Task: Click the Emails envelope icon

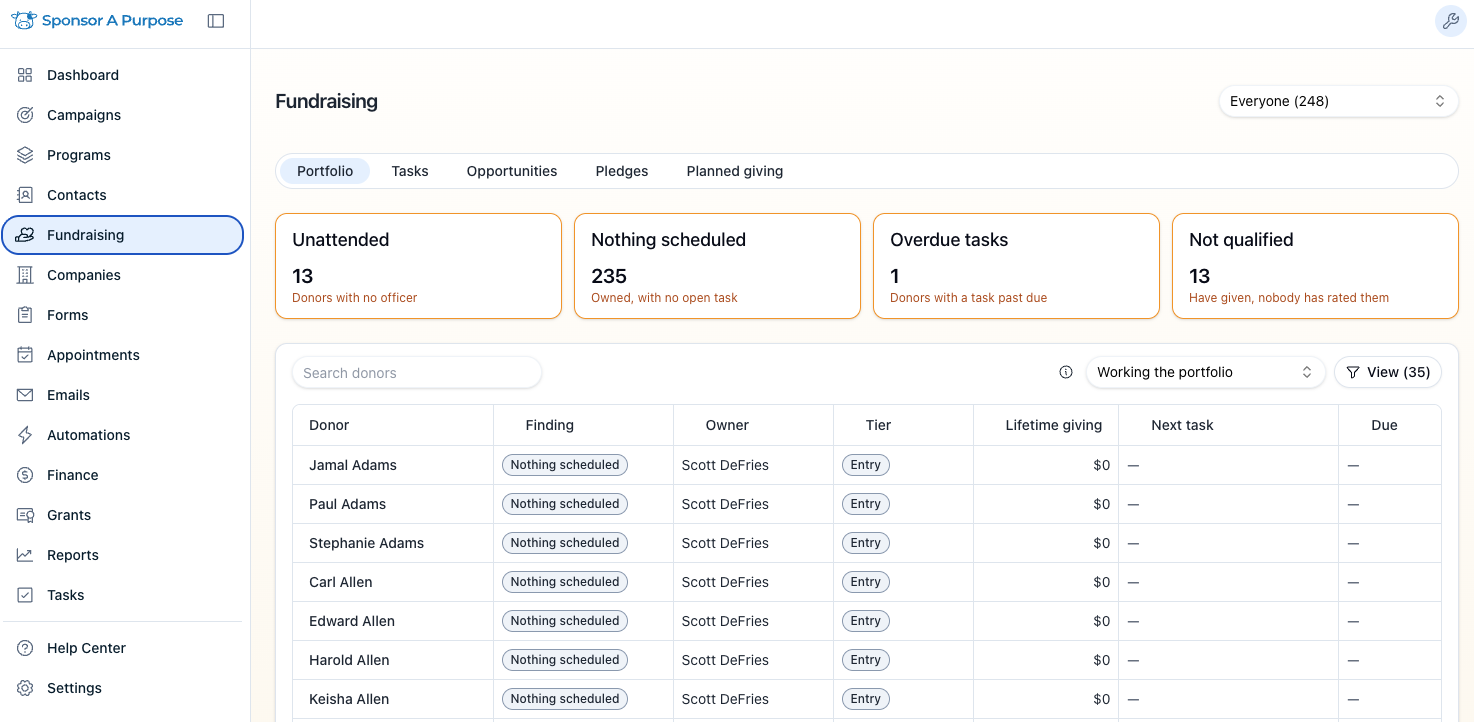Action: tap(25, 395)
